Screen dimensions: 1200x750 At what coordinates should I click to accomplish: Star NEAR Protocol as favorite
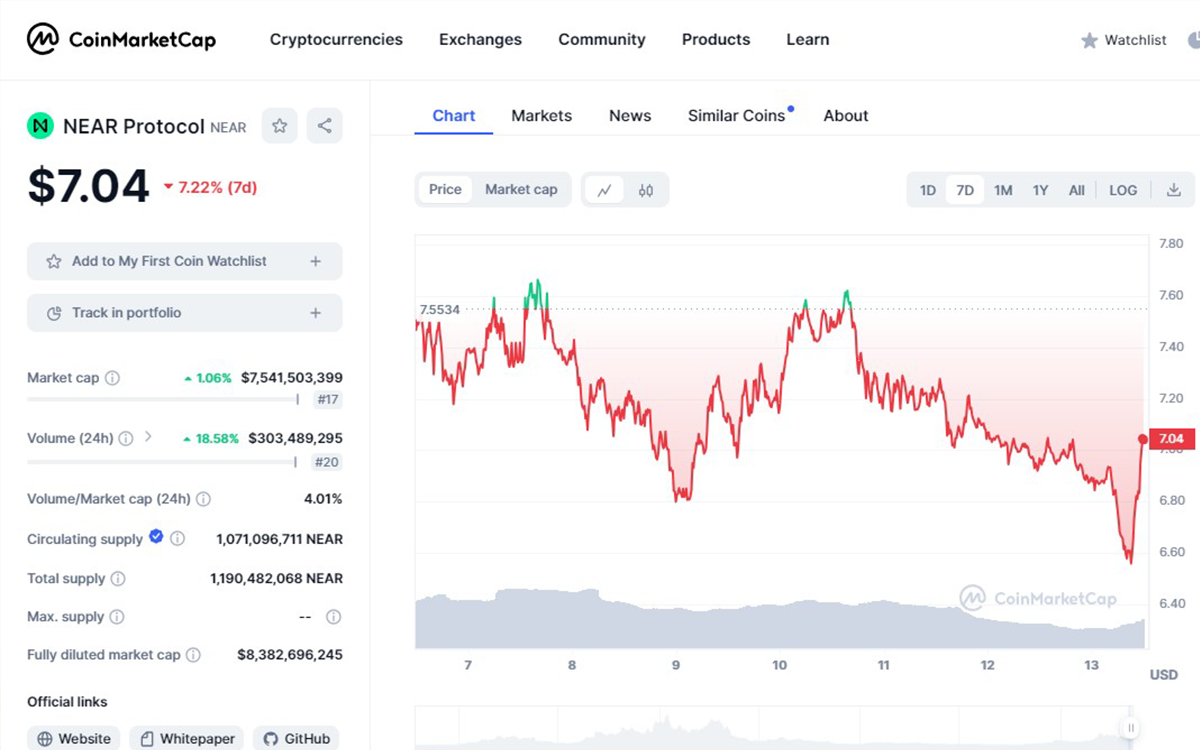pos(280,126)
